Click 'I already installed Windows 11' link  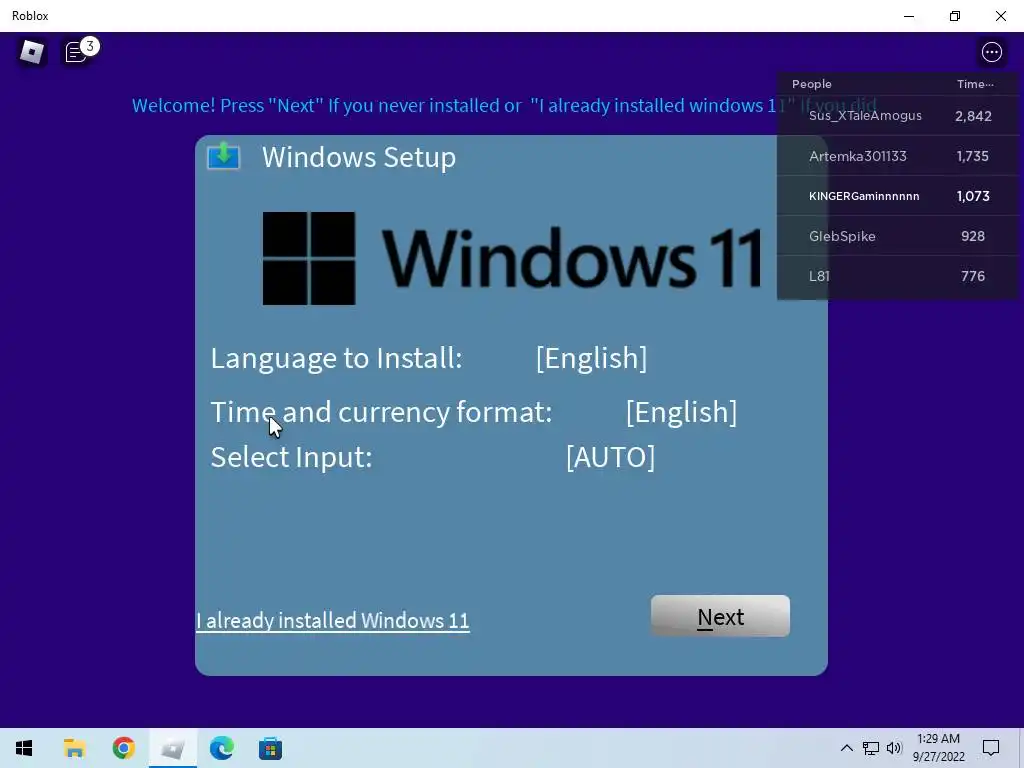332,620
